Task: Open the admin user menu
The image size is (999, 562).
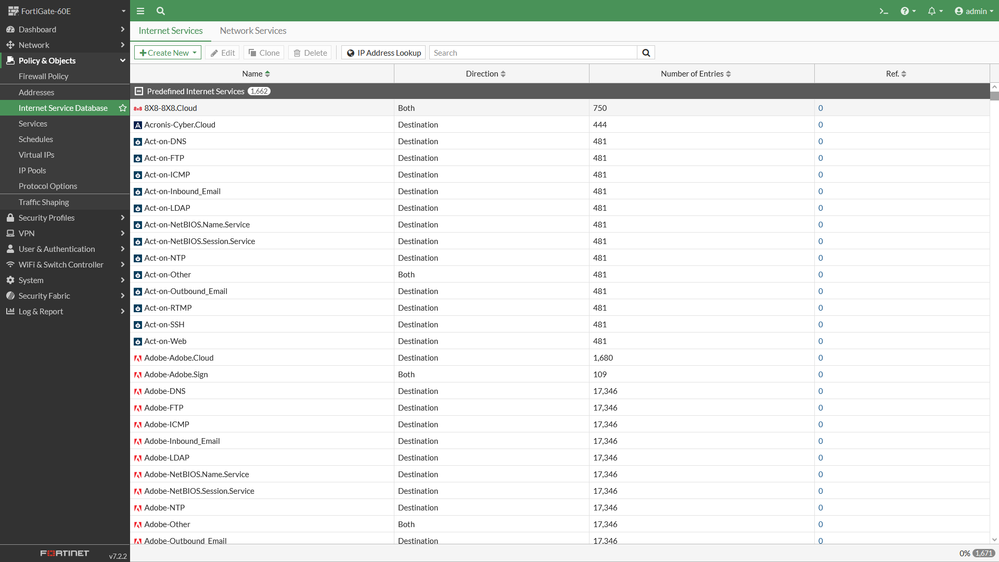Action: tap(974, 11)
